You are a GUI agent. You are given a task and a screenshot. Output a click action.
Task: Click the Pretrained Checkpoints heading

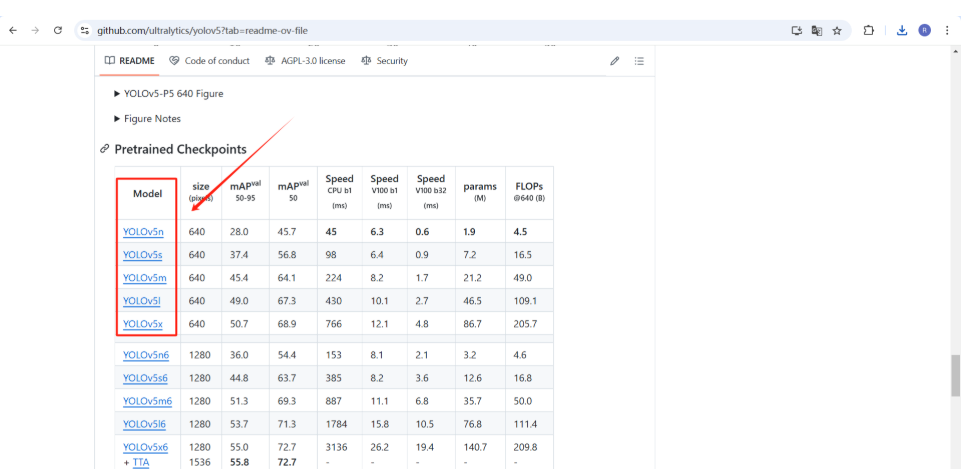pyautogui.click(x=180, y=149)
